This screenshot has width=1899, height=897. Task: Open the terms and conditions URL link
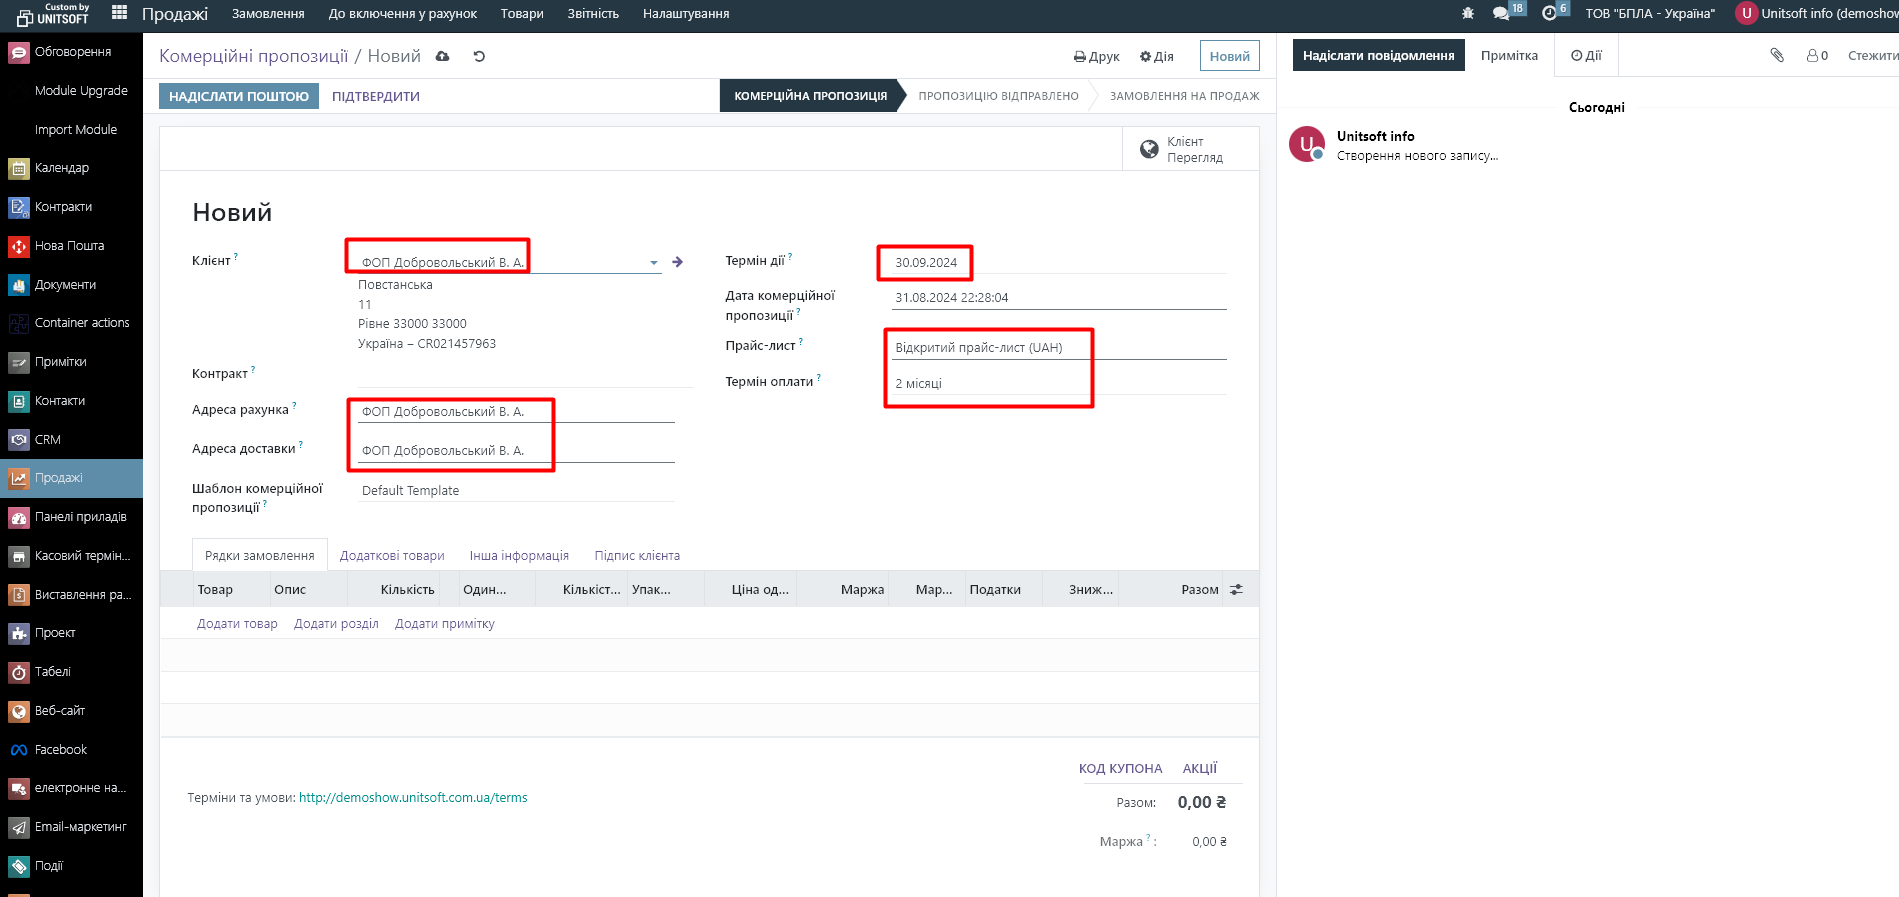[x=413, y=798]
